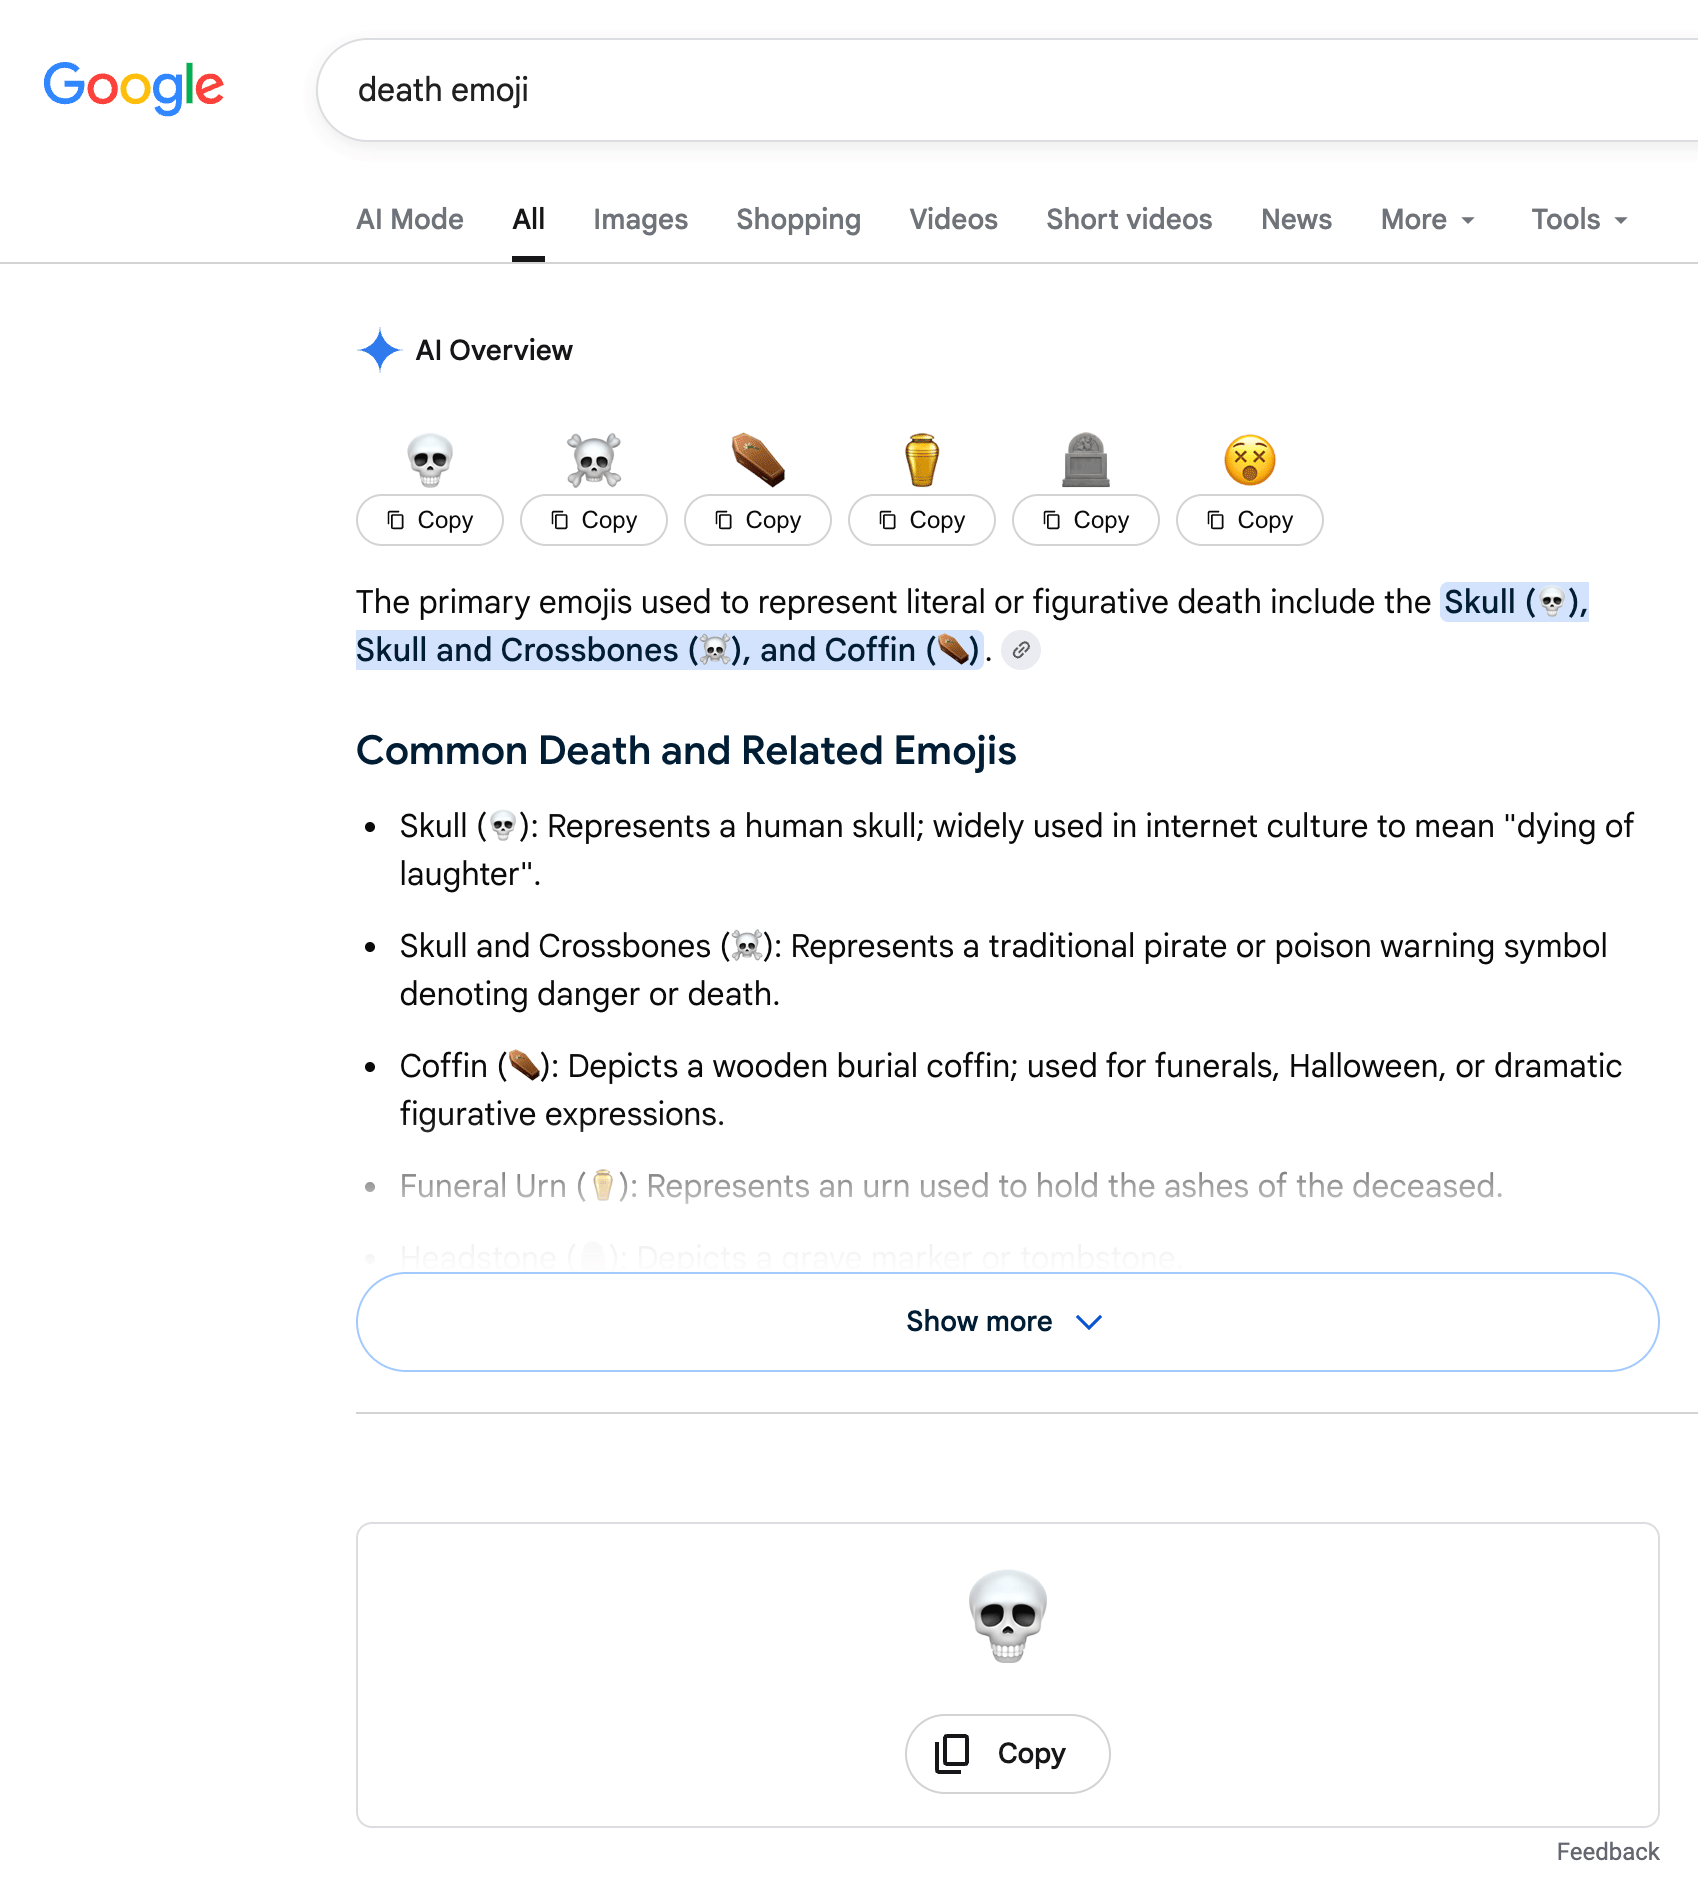The image size is (1698, 1880).
Task: Expand the overview with Show more
Action: (x=1007, y=1322)
